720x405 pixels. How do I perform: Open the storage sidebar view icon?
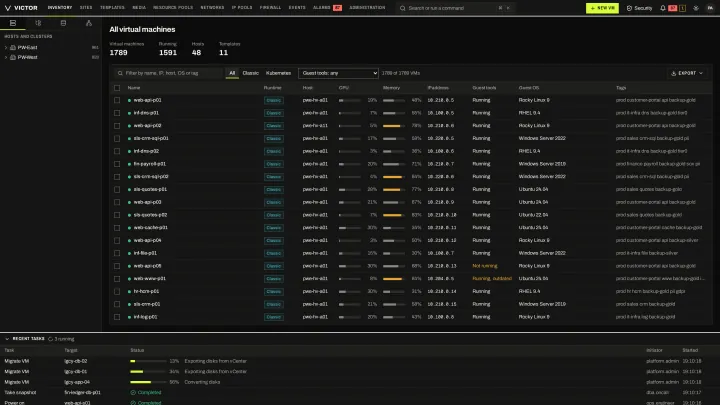click(x=63, y=23)
